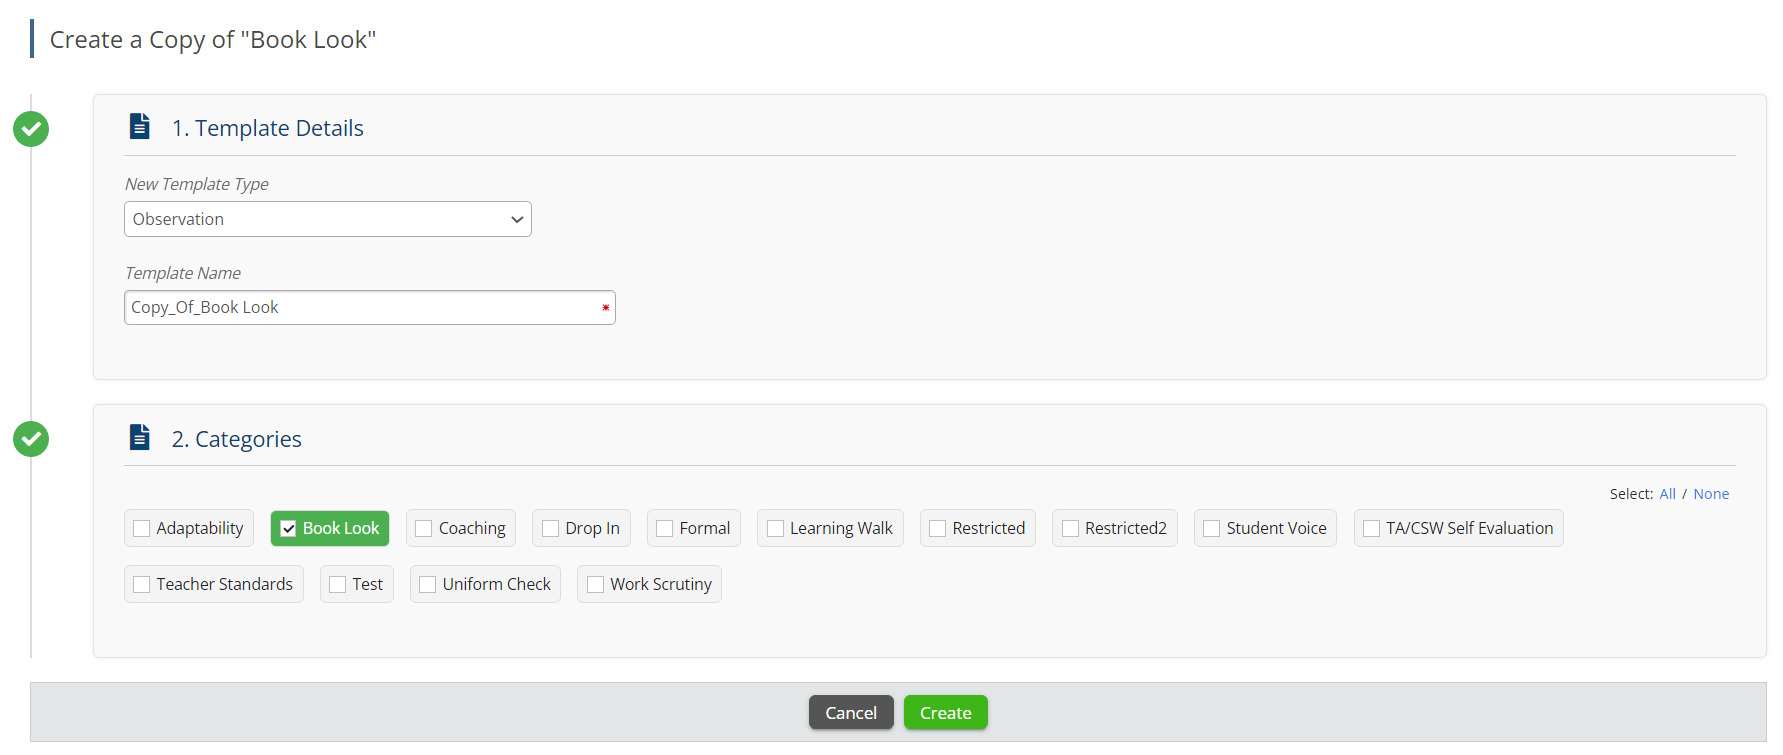Tick the Teacher Standards category
This screenshot has width=1783, height=755.
coord(142,585)
